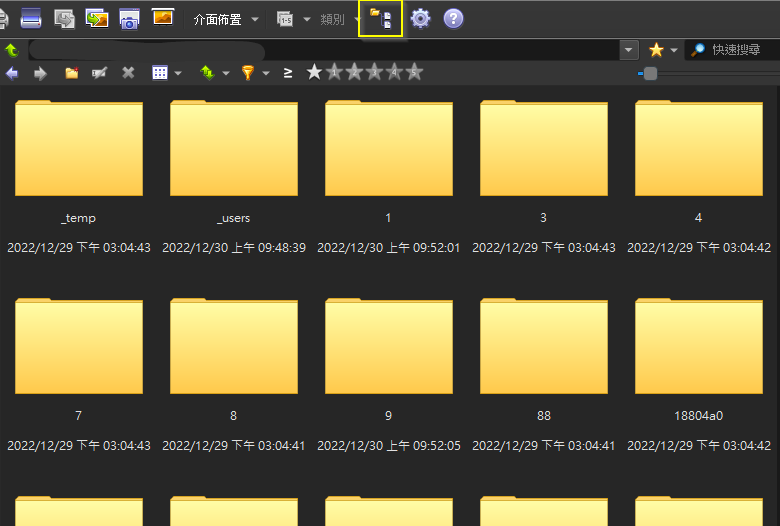Image resolution: width=780 pixels, height=526 pixels.
Task: Click date text 2022/12/30 上午 09:48:39
Action: tap(234, 248)
